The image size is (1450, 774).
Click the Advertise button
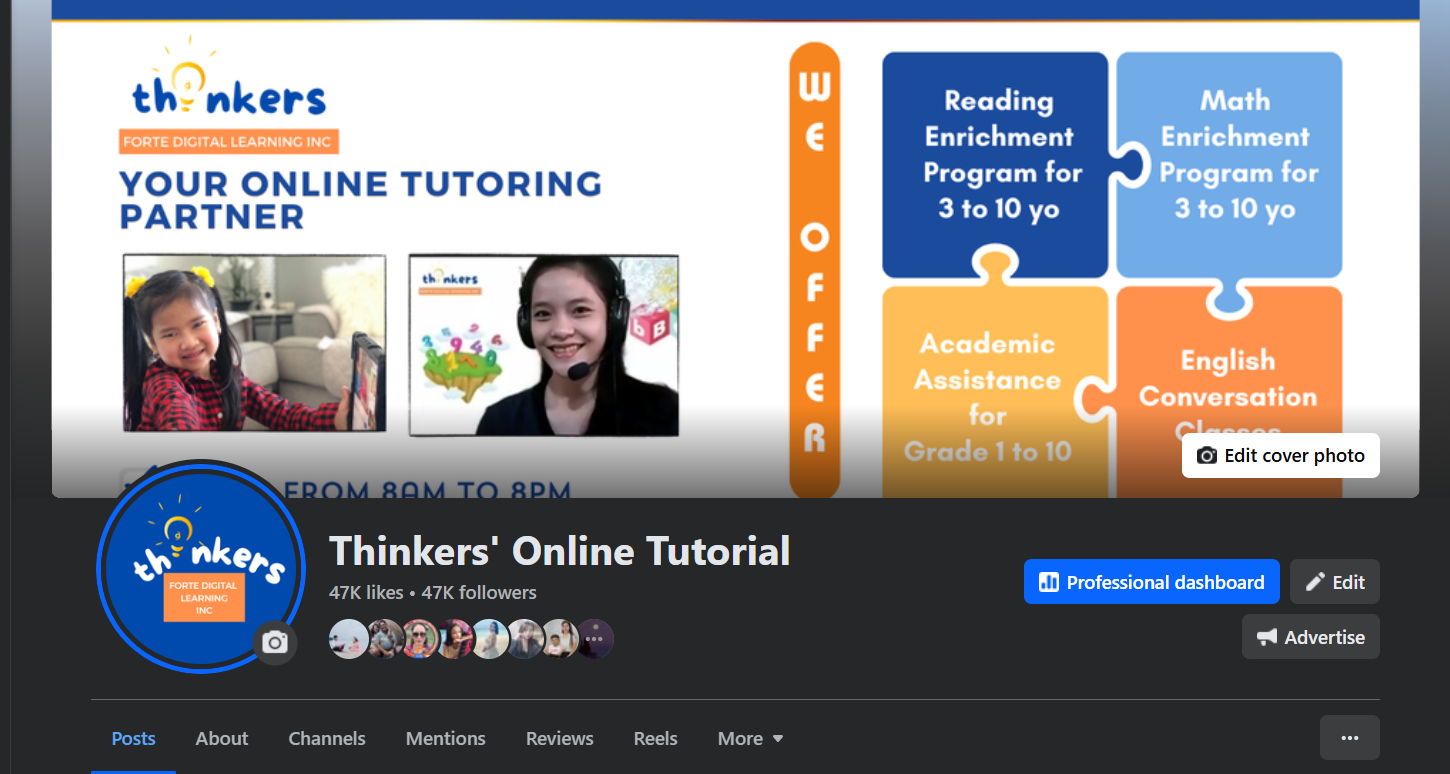pyautogui.click(x=1310, y=637)
